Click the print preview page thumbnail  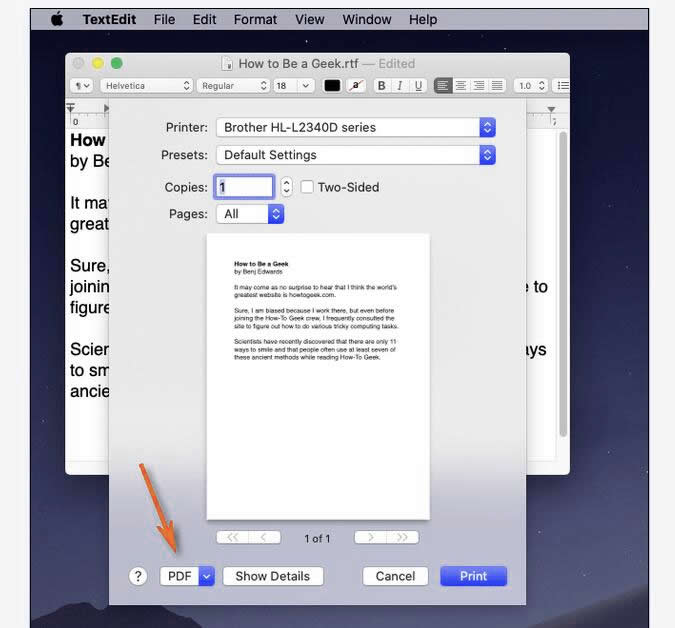318,377
